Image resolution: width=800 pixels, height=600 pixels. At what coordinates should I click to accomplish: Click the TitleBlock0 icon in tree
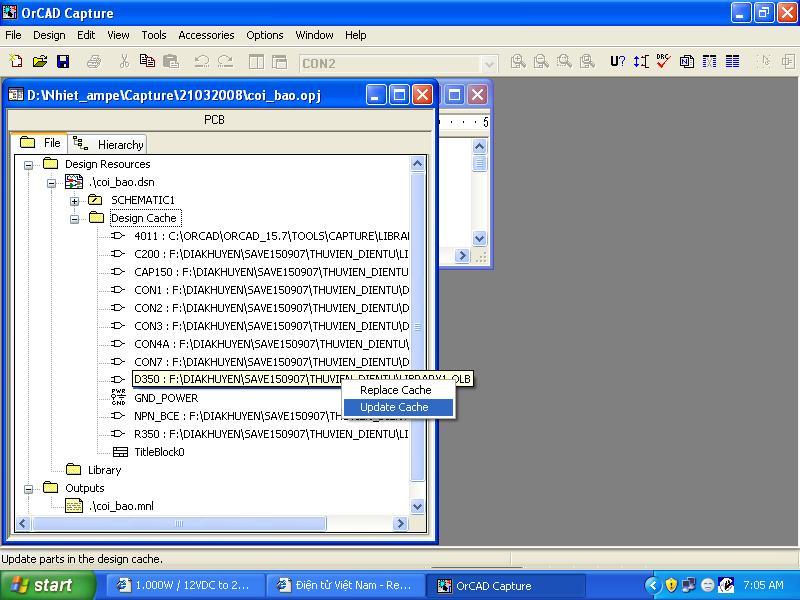[120, 452]
